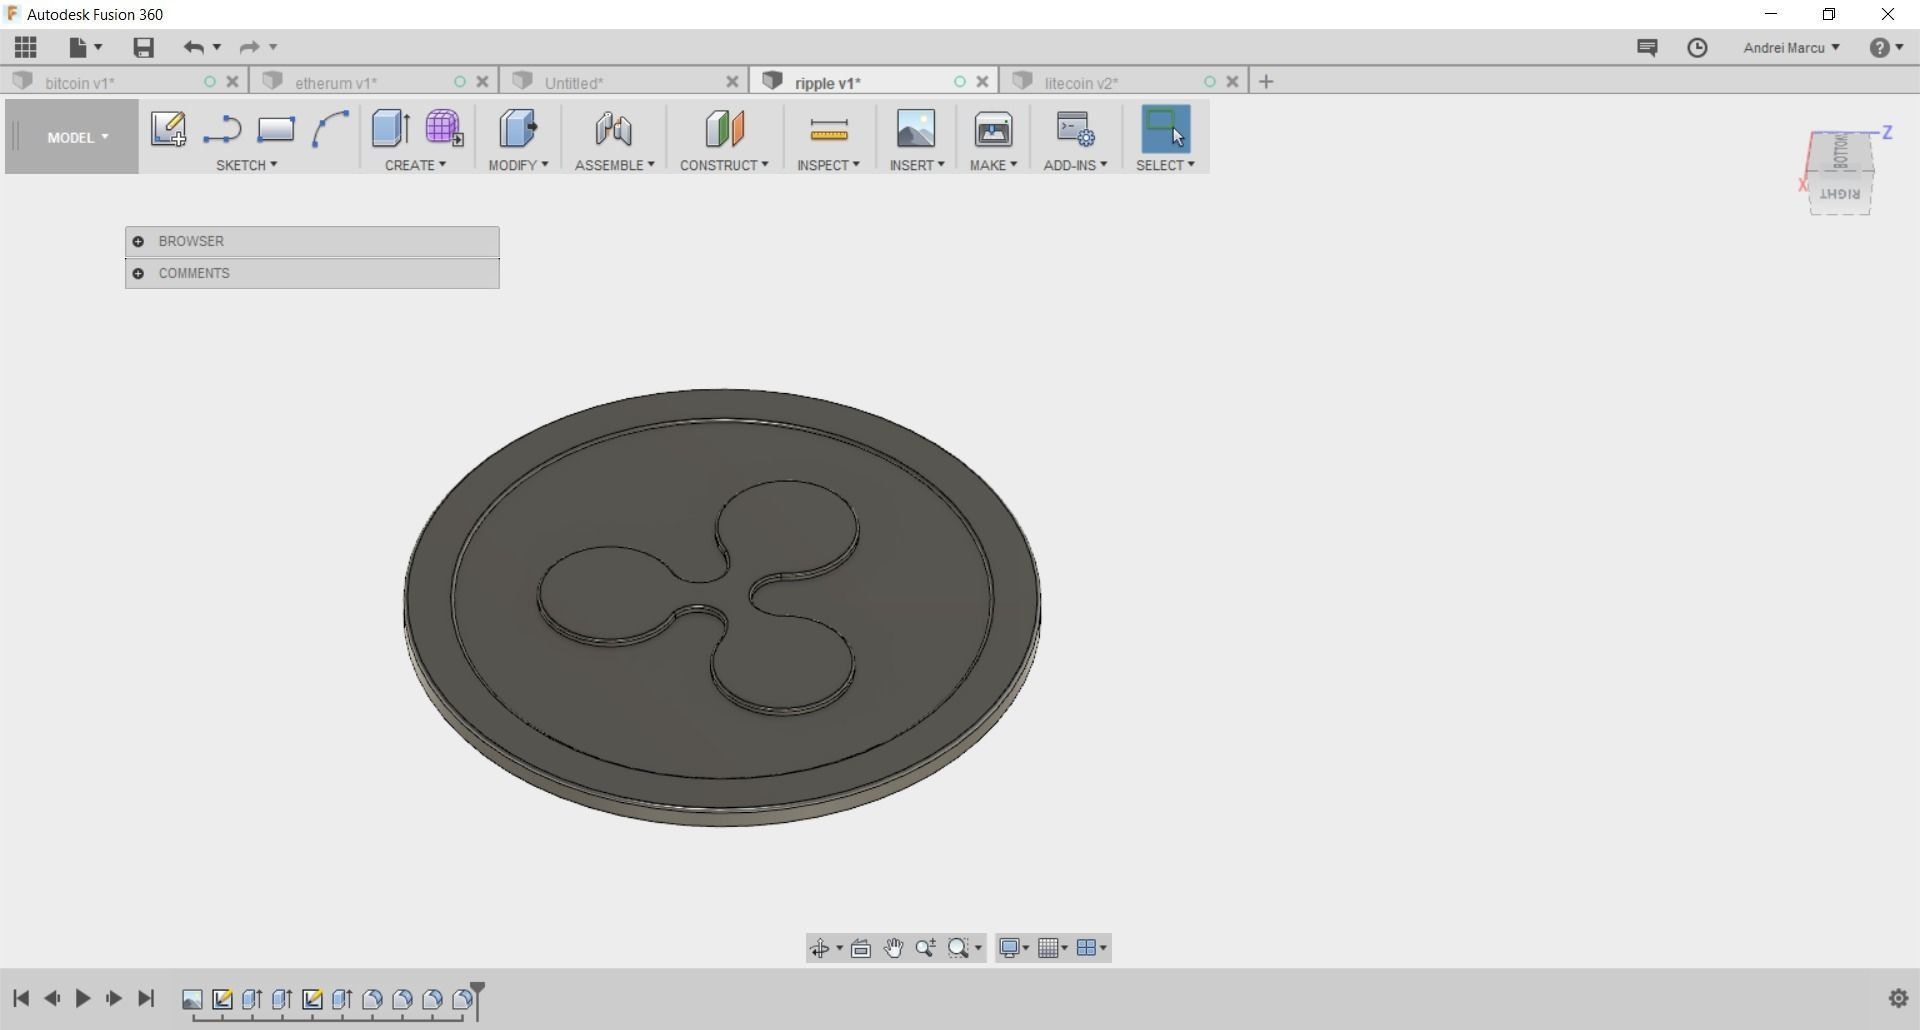Open the MODIFY dropdown menu

[x=518, y=165]
